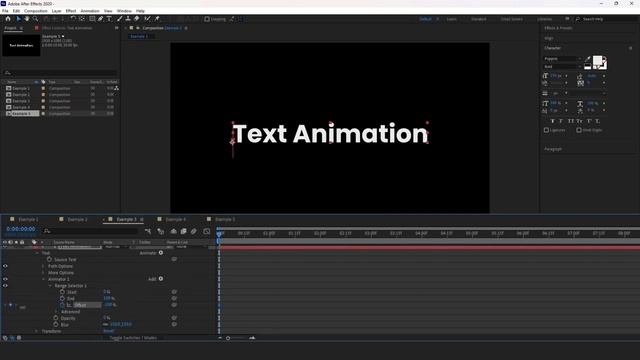Open the Composition menu
Image resolution: width=640 pixels, height=360 pixels.
pyautogui.click(x=36, y=11)
